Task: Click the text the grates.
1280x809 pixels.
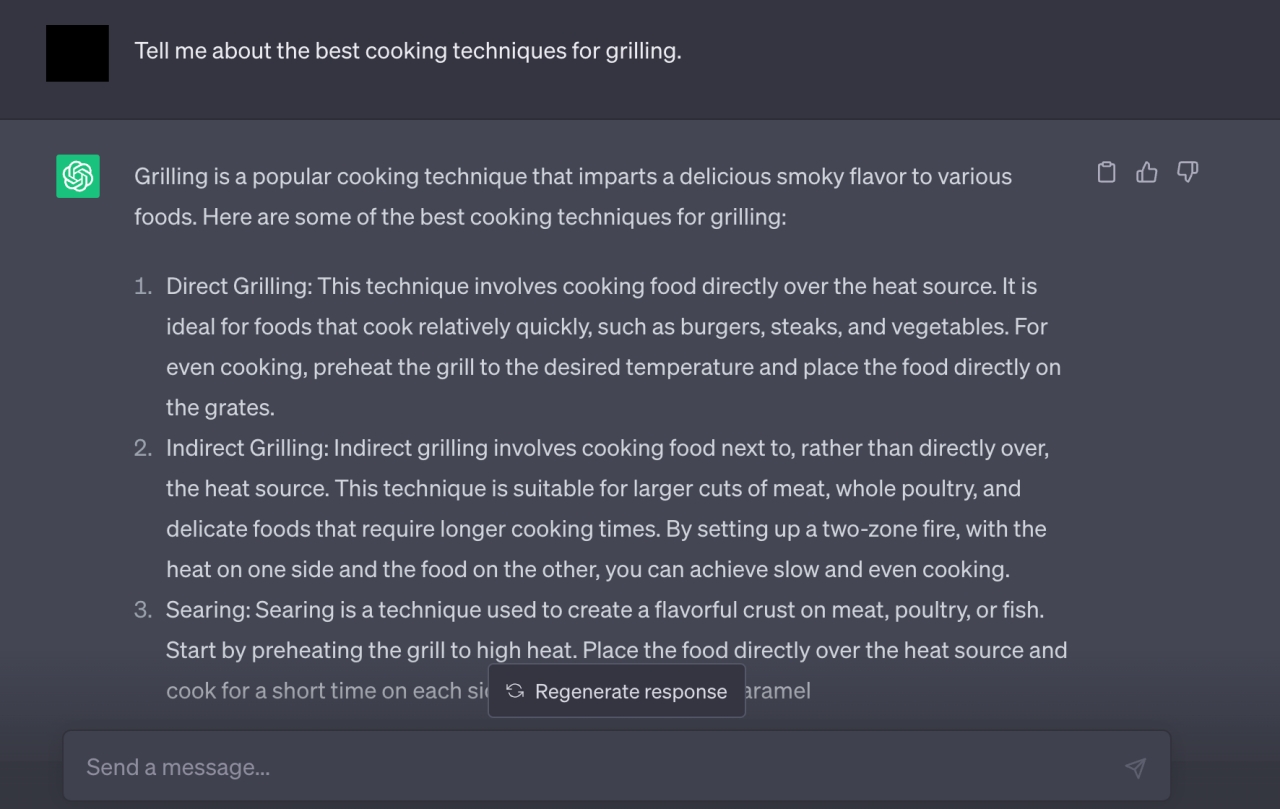Action: (220, 408)
